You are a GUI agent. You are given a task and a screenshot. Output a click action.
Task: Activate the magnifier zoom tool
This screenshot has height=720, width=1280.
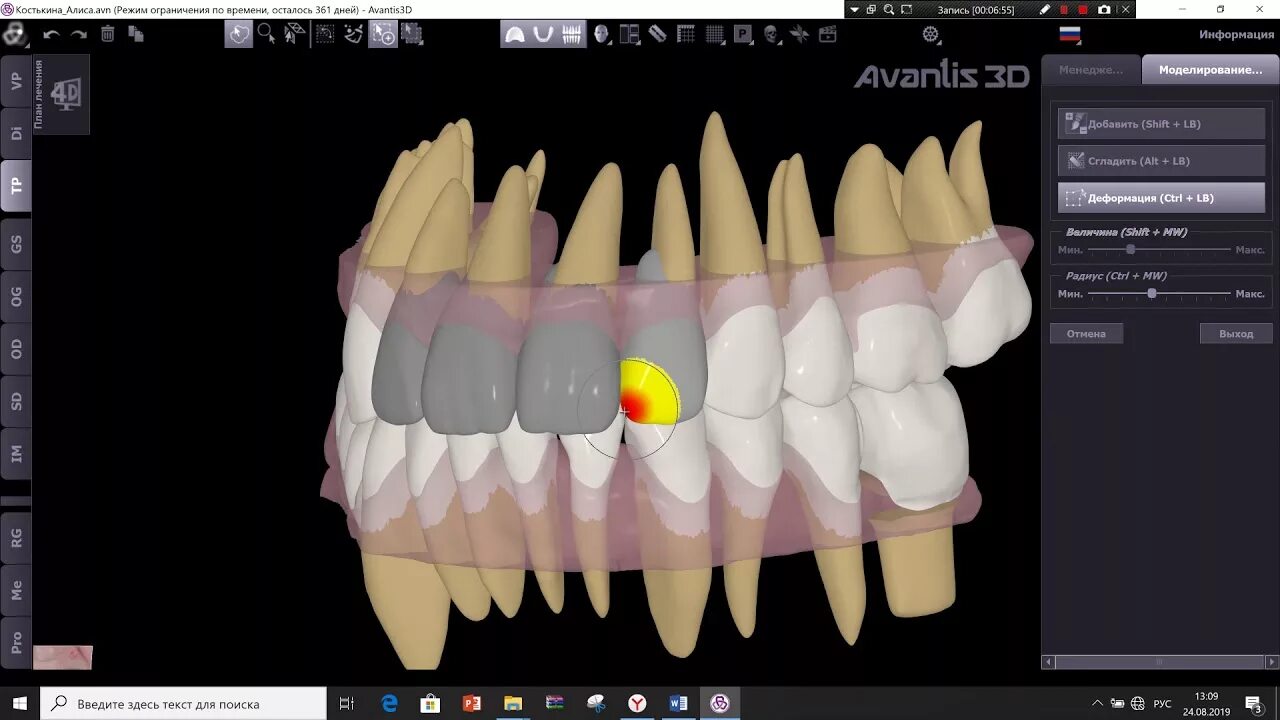click(x=263, y=34)
